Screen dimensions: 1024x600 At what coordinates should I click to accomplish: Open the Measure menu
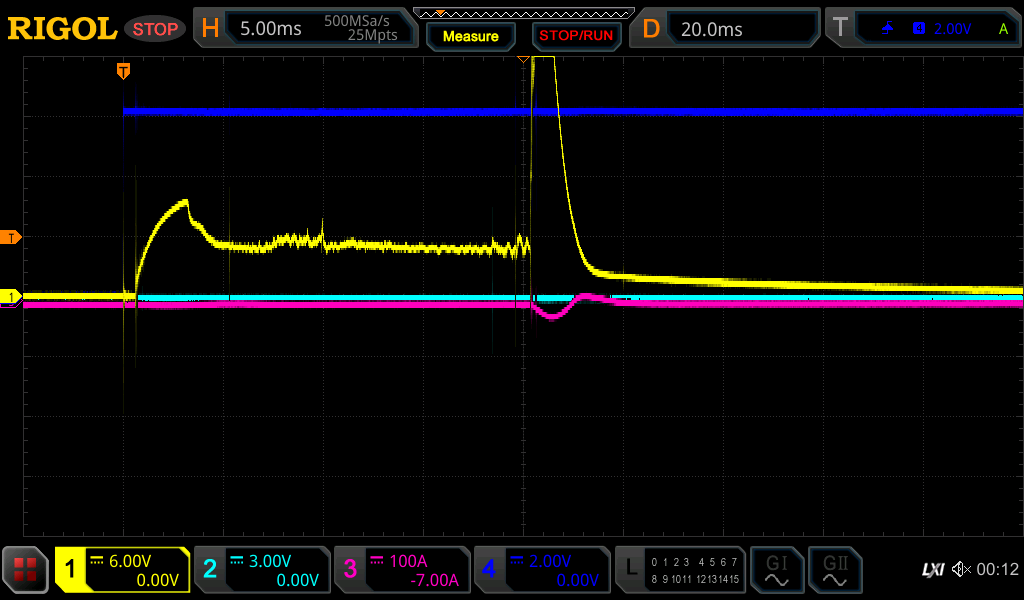tap(470, 36)
